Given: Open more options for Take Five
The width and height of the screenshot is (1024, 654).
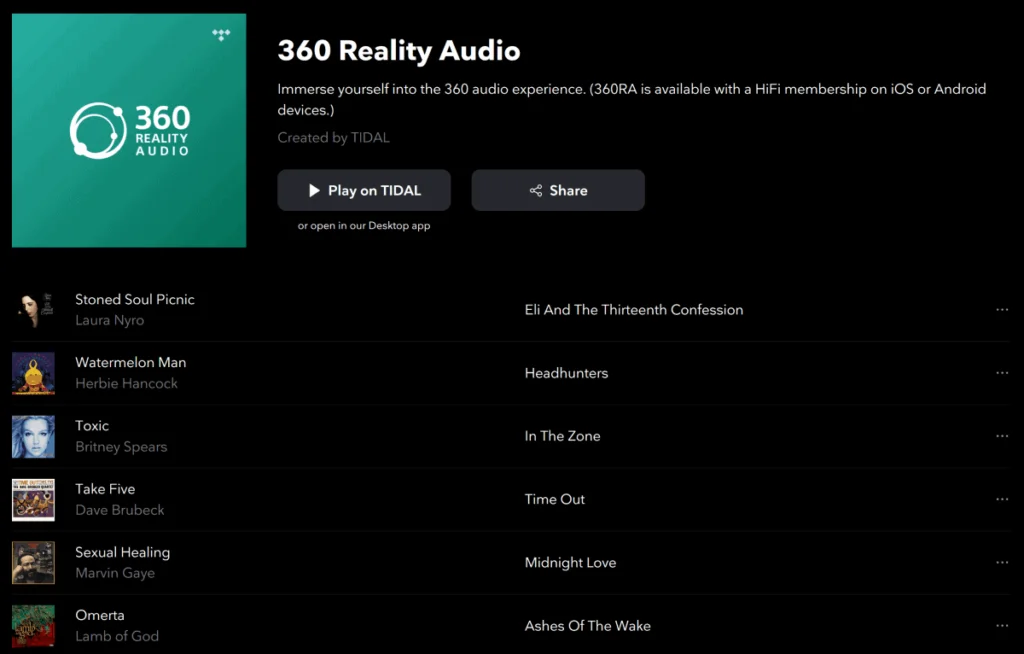Looking at the screenshot, I should [1002, 499].
